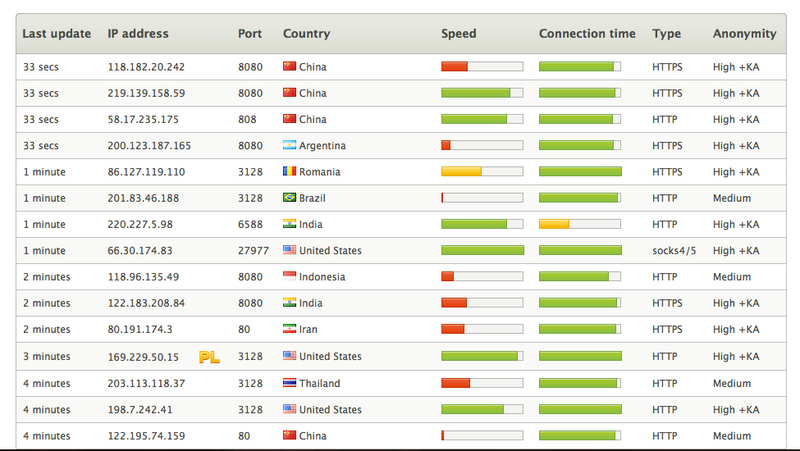800x451 pixels.
Task: Click the Thailand flag icon
Action: coord(289,382)
